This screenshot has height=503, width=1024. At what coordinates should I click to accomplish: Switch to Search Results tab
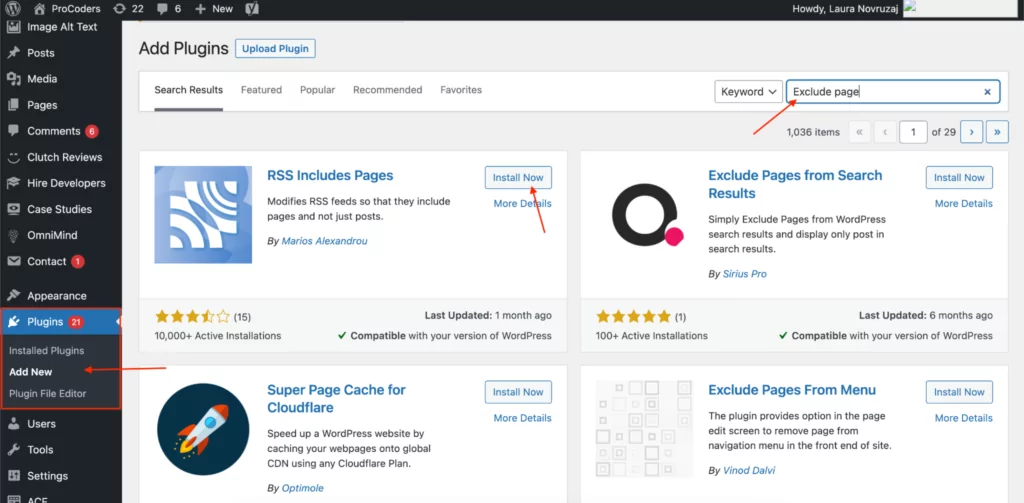[x=189, y=90]
